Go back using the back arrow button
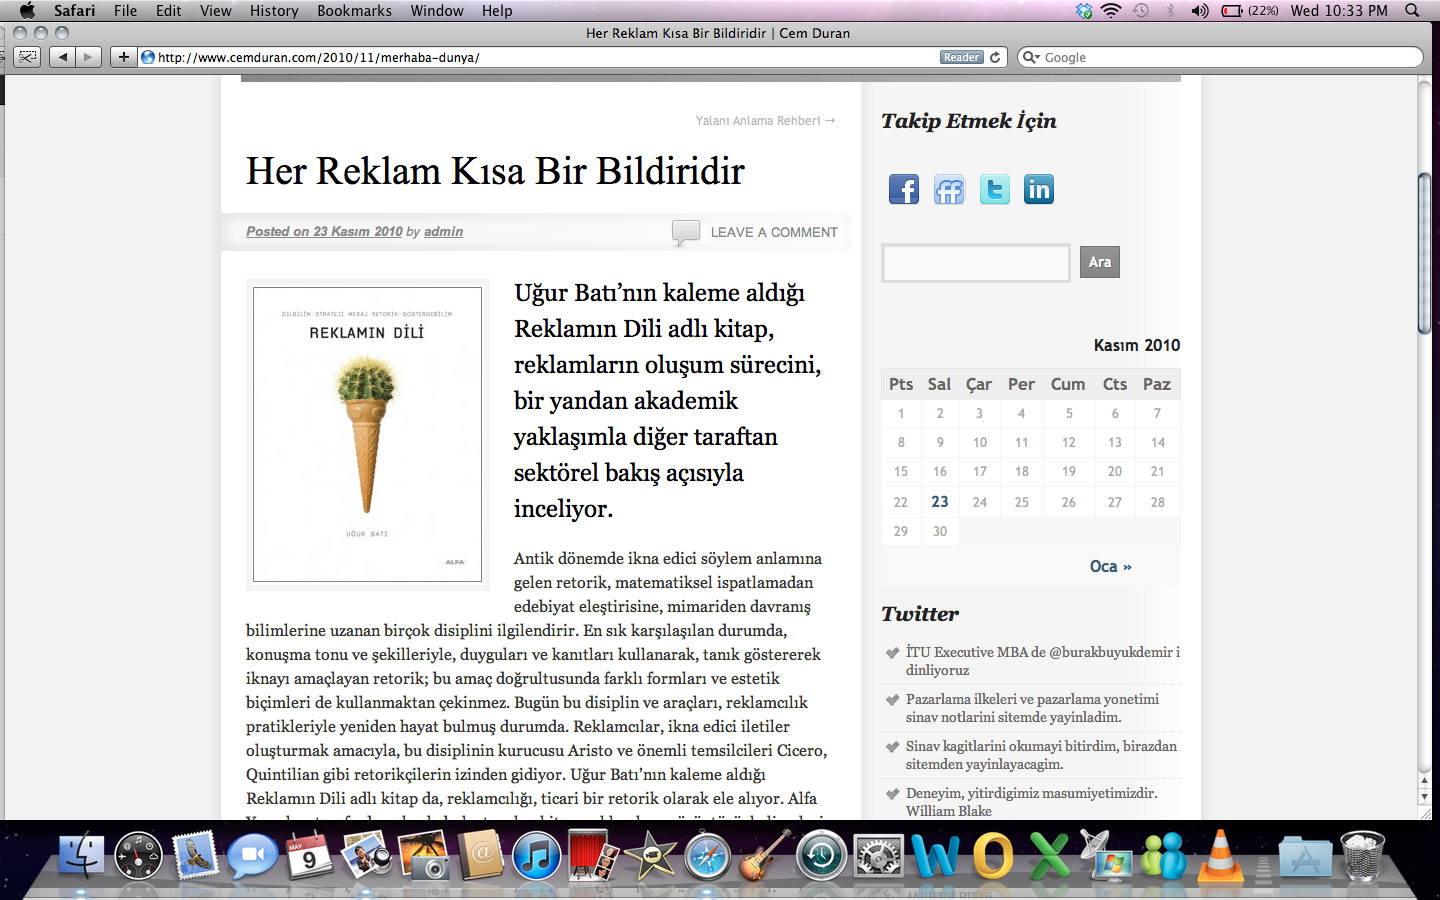 pos(63,57)
